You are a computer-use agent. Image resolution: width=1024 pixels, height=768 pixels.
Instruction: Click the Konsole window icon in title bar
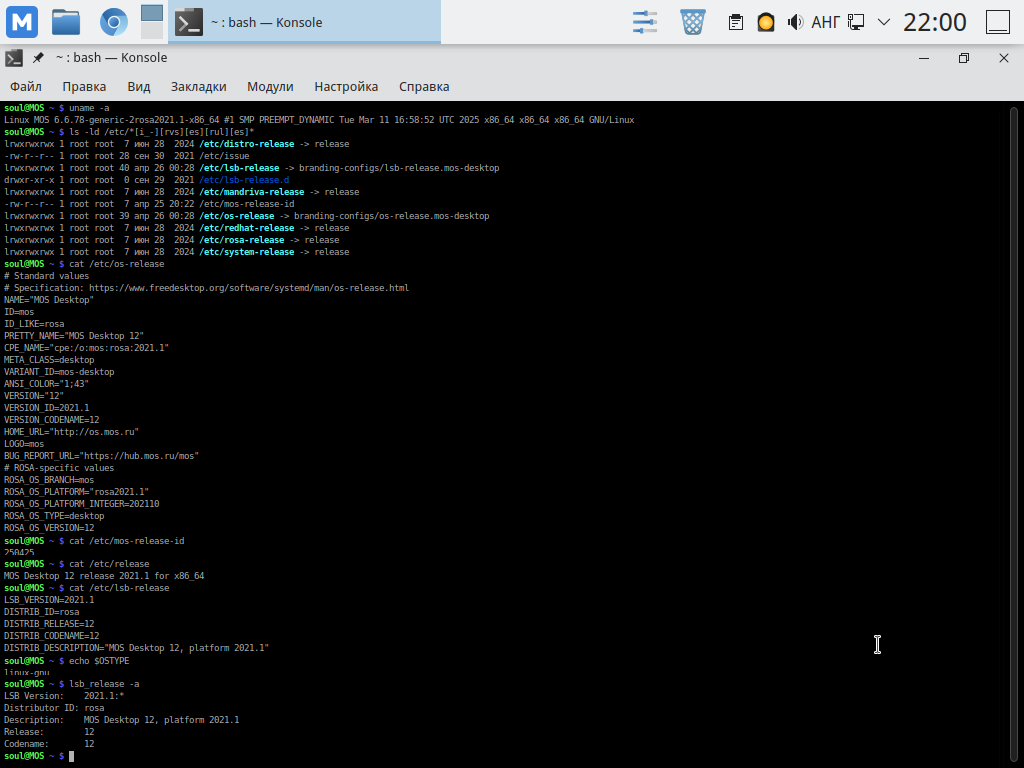click(x=14, y=58)
